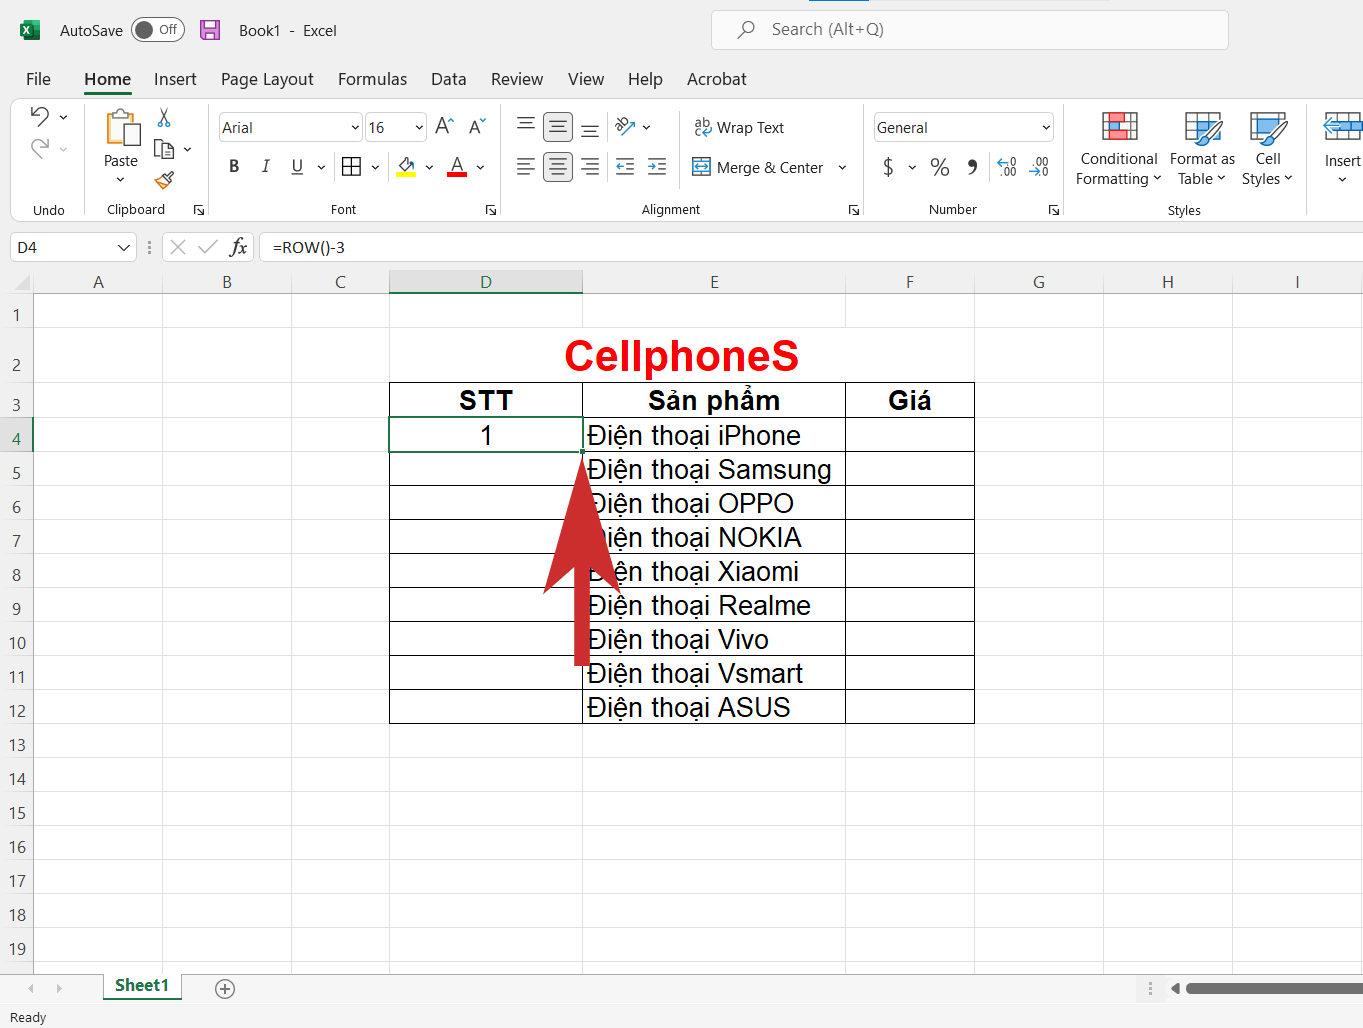Click the Save floppy disk icon
Screen dimensions: 1363x1028
(210, 30)
